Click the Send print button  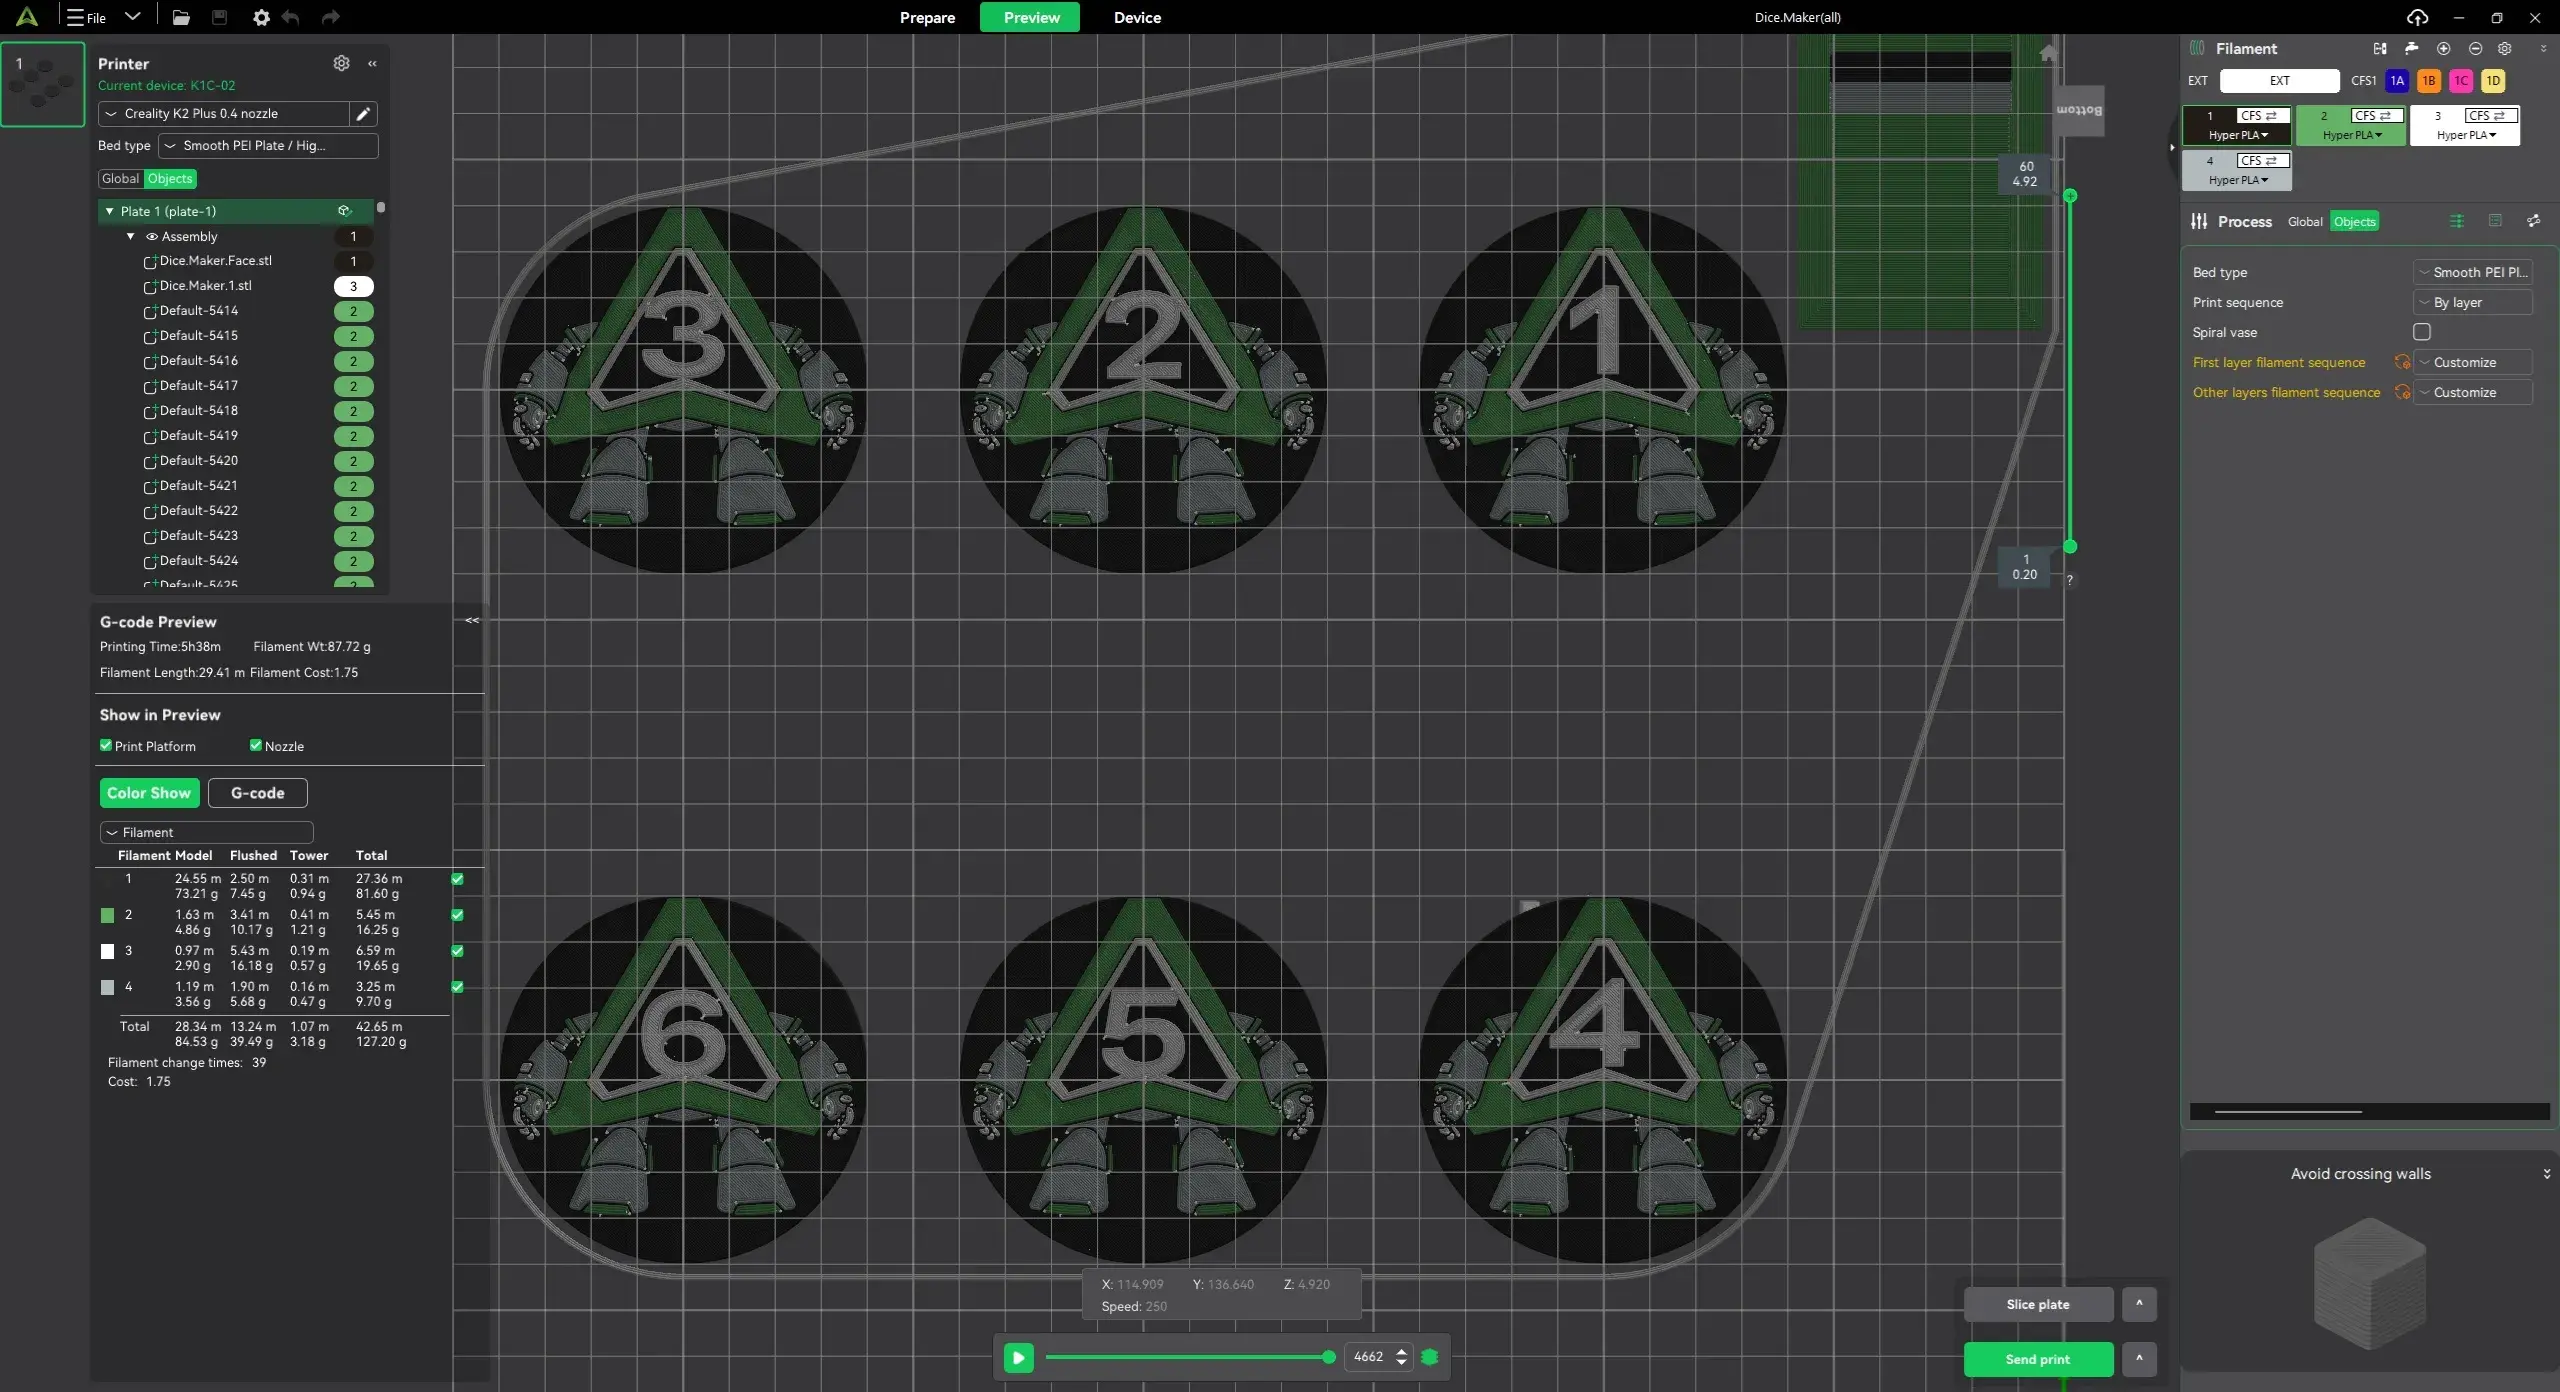tap(2038, 1359)
